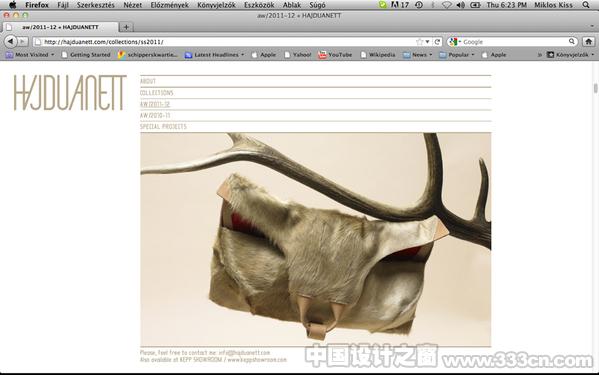Open the Eszközök menu
599x375 pixels.
click(259, 5)
